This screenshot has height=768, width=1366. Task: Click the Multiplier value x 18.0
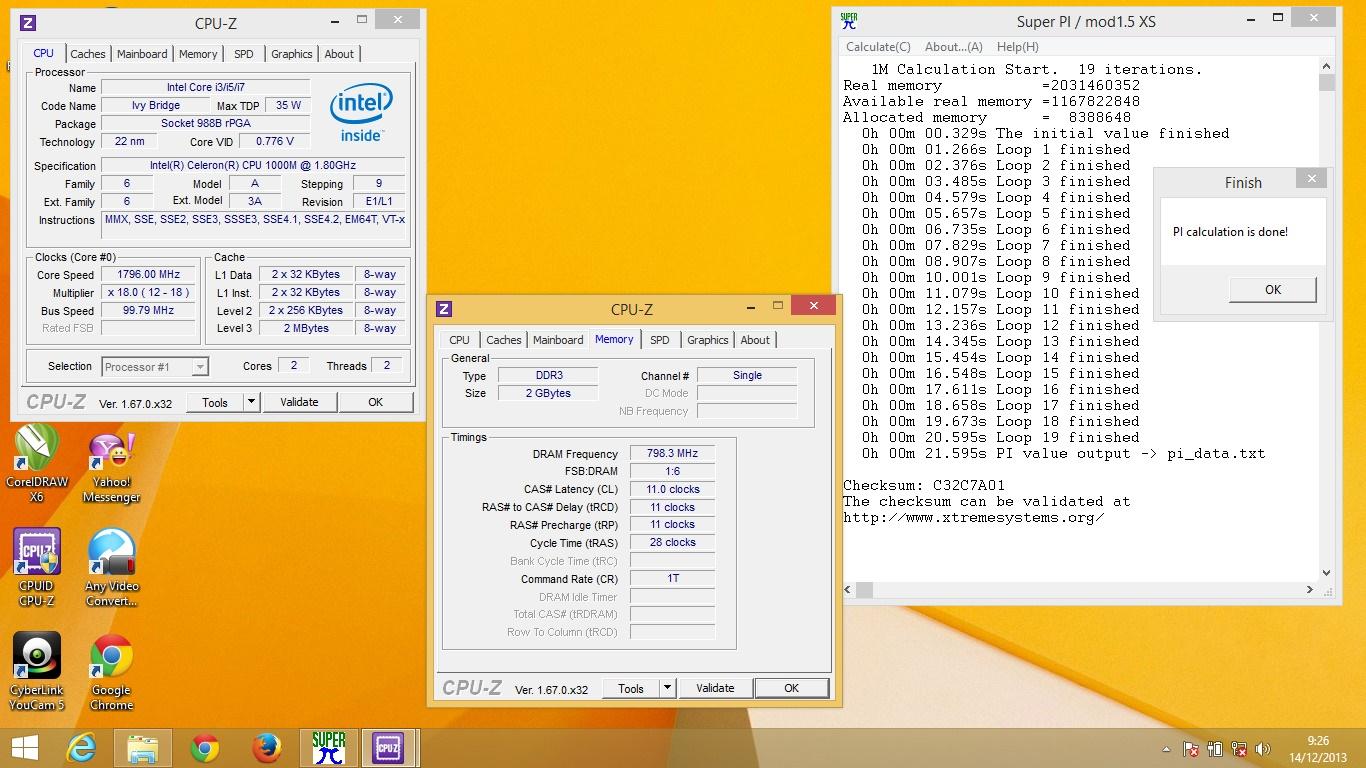(148, 292)
